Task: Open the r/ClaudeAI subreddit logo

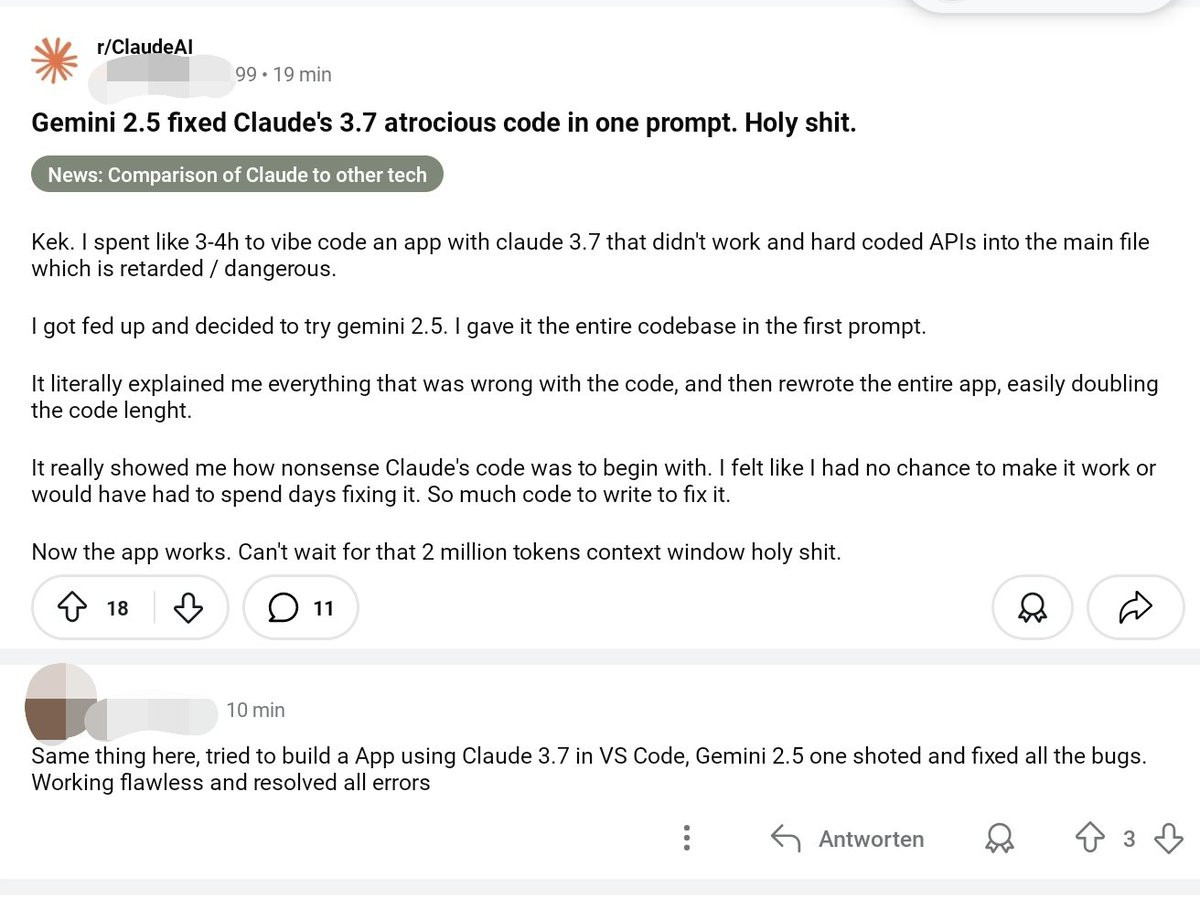Action: pyautogui.click(x=54, y=61)
